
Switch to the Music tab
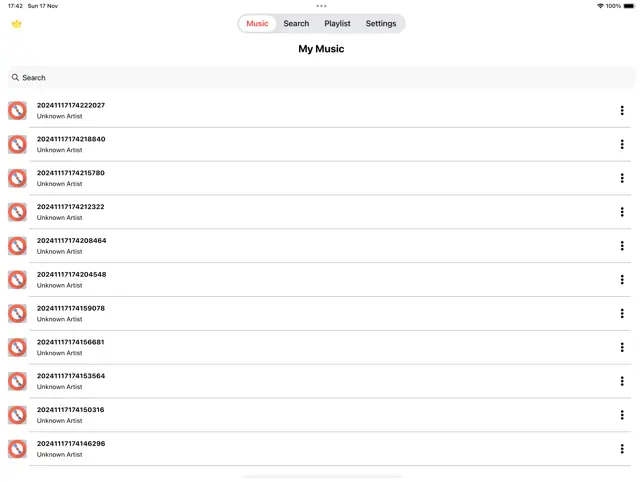pyautogui.click(x=257, y=23)
